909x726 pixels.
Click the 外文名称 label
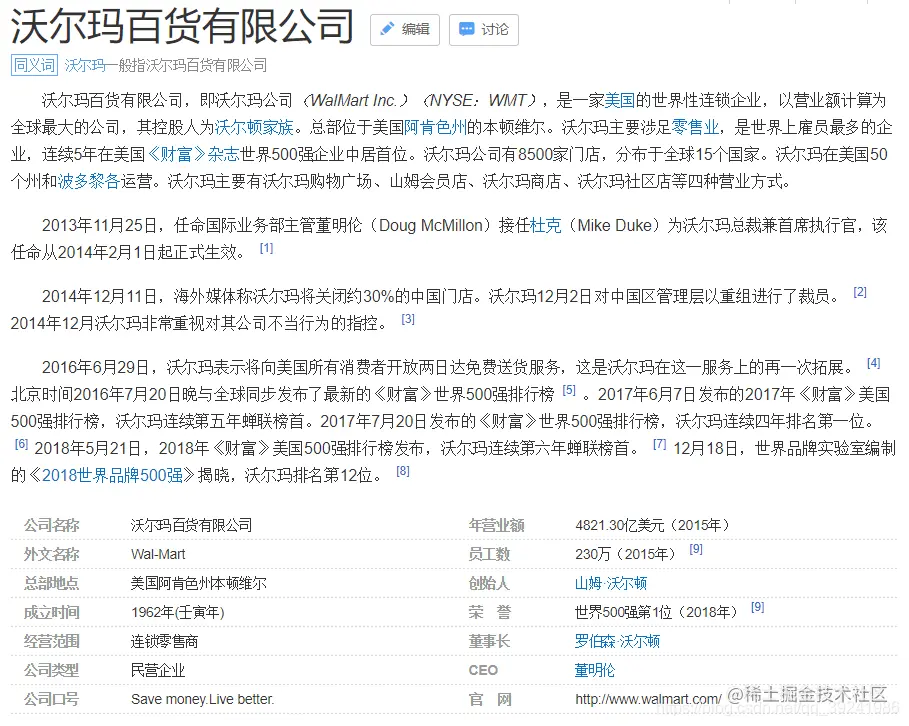coord(52,554)
